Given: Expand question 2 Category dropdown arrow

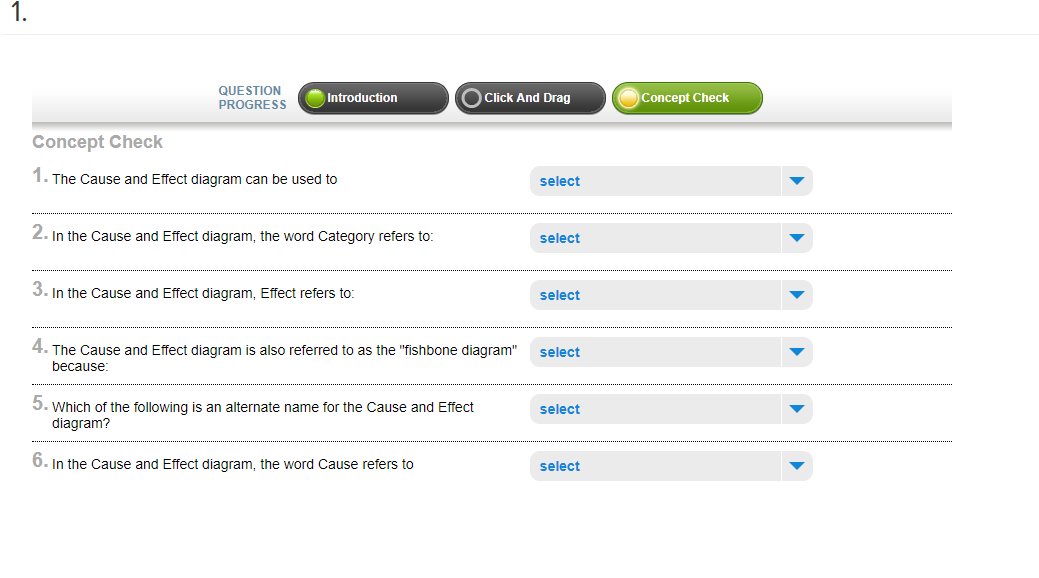Looking at the screenshot, I should [x=797, y=238].
